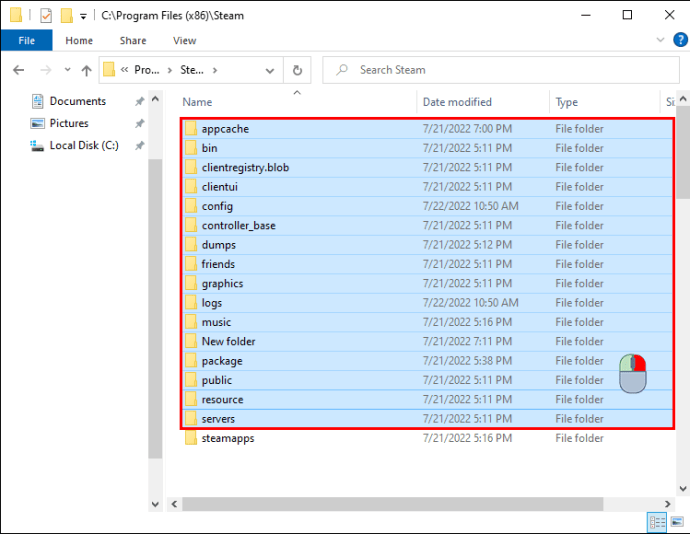Click File folder type for steamapps
690x534 pixels.
click(579, 438)
